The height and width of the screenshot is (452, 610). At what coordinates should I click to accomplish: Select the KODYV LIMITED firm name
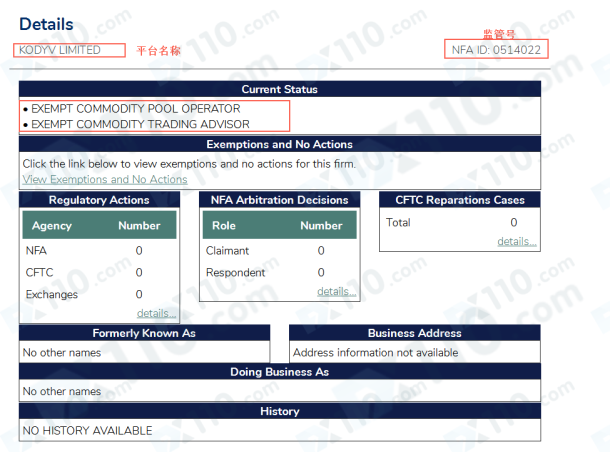click(60, 50)
